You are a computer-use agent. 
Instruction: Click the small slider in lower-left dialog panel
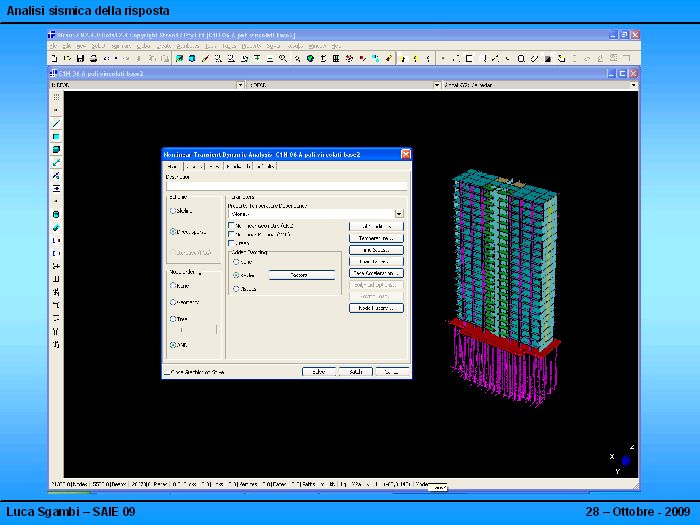pos(181,329)
